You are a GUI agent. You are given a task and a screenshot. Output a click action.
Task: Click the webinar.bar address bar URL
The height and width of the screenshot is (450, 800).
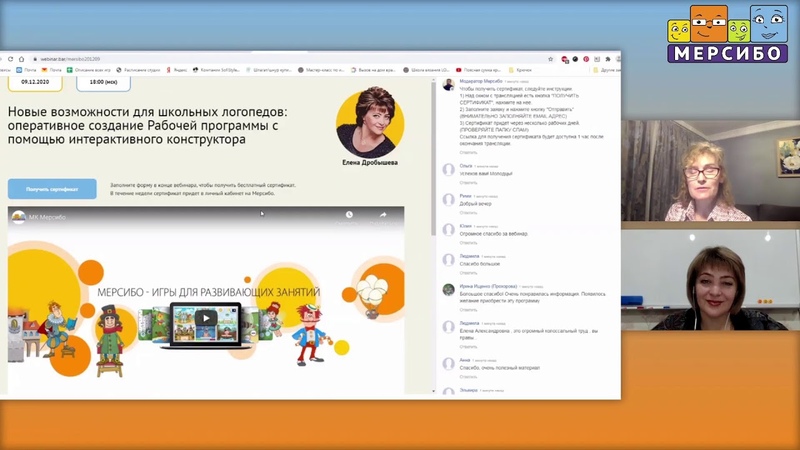(70, 59)
